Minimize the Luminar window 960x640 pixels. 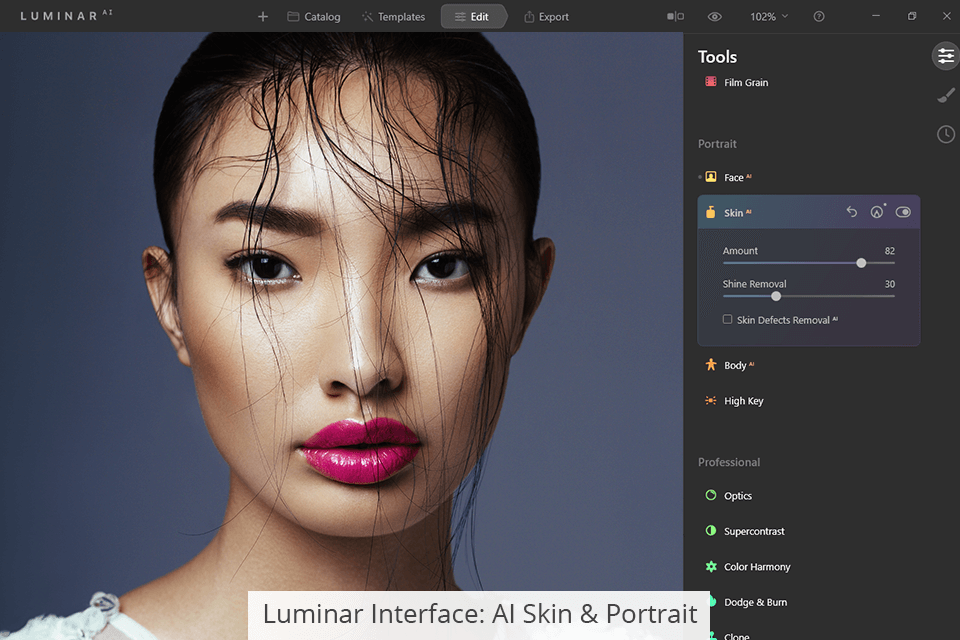(x=876, y=16)
